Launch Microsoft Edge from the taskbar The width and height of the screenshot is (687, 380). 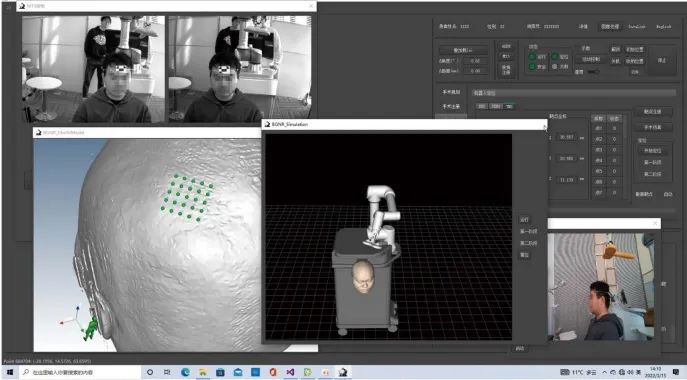click(x=185, y=372)
